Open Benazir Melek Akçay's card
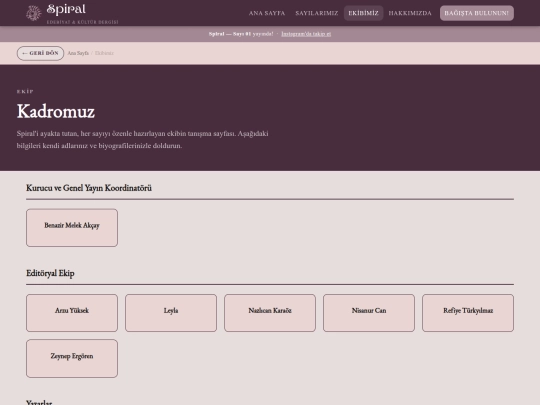 point(72,228)
